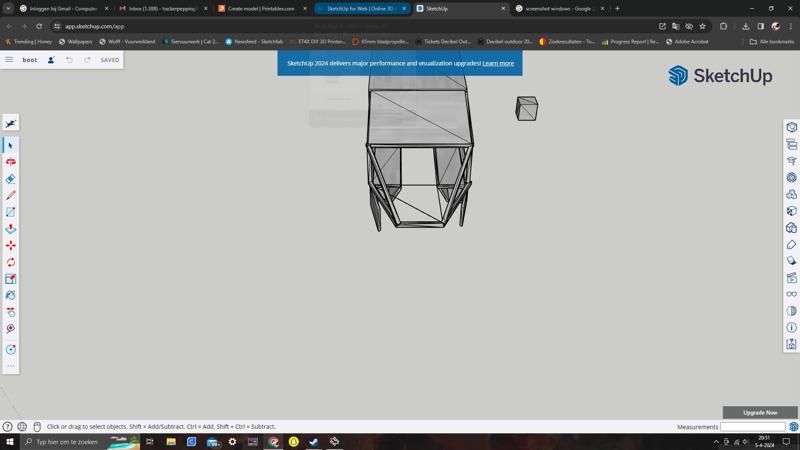The height and width of the screenshot is (450, 800).
Task: Expand more tools with the three dots
Action: coord(11,366)
